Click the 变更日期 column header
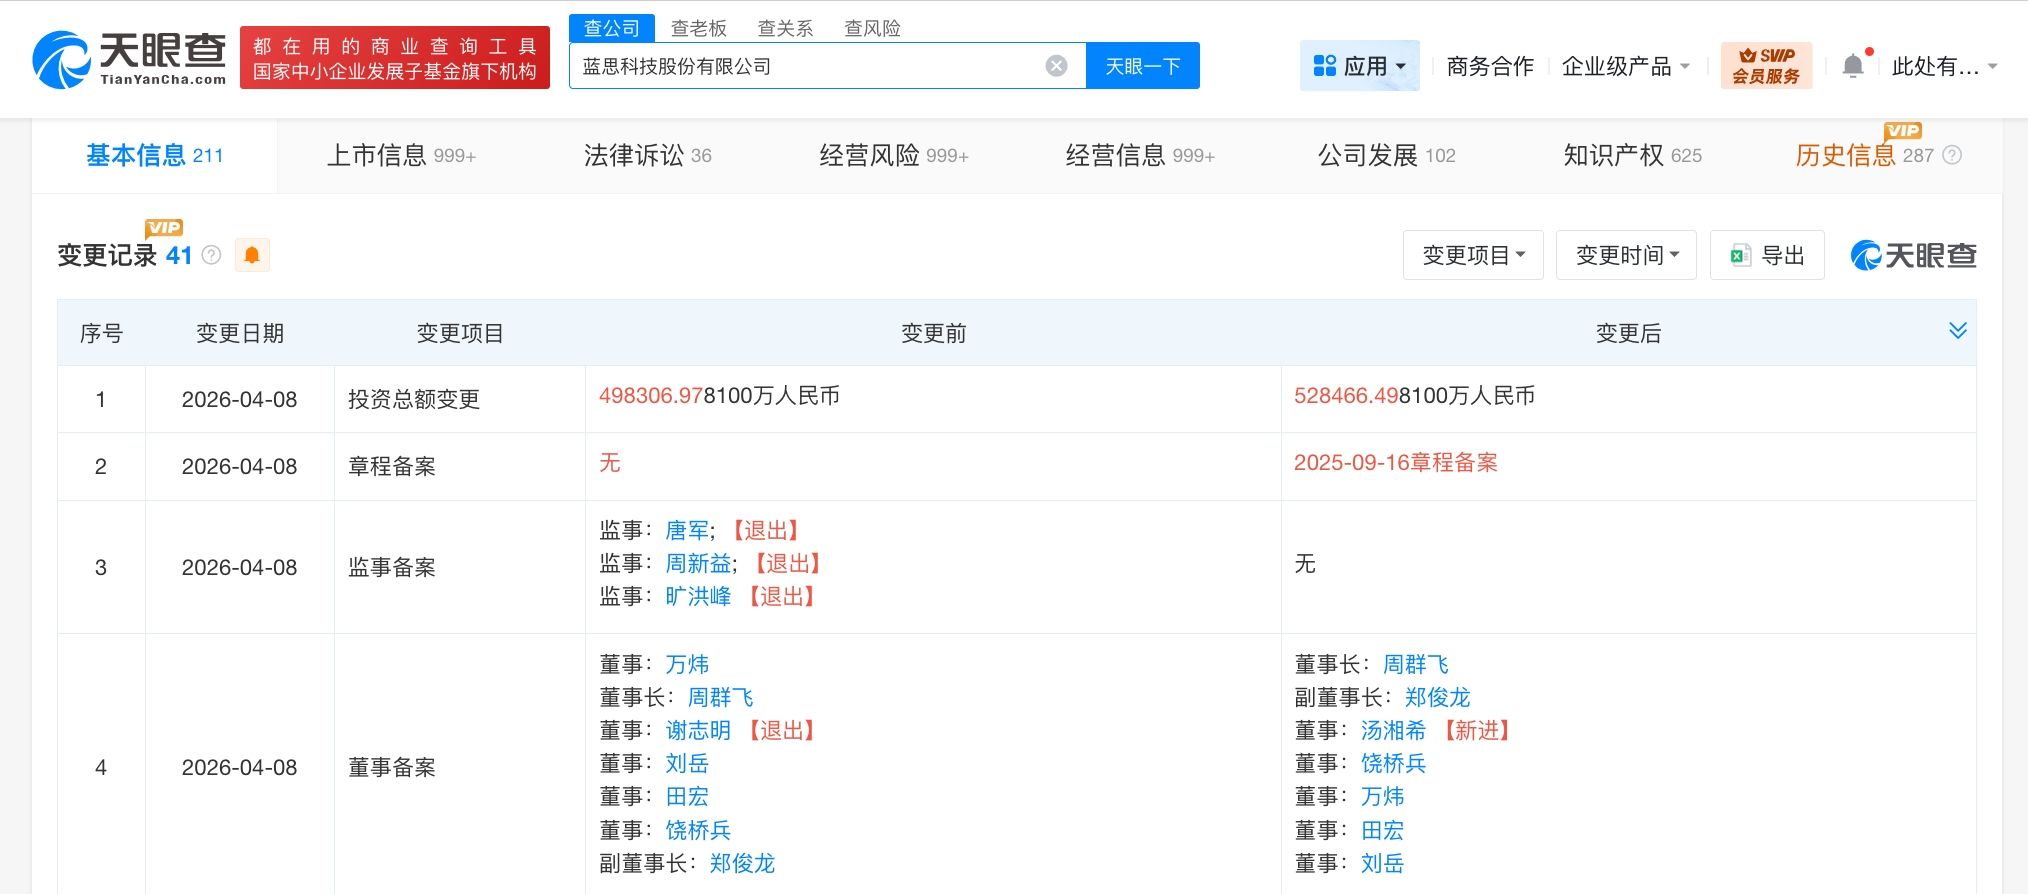Image resolution: width=2028 pixels, height=894 pixels. 240,333
